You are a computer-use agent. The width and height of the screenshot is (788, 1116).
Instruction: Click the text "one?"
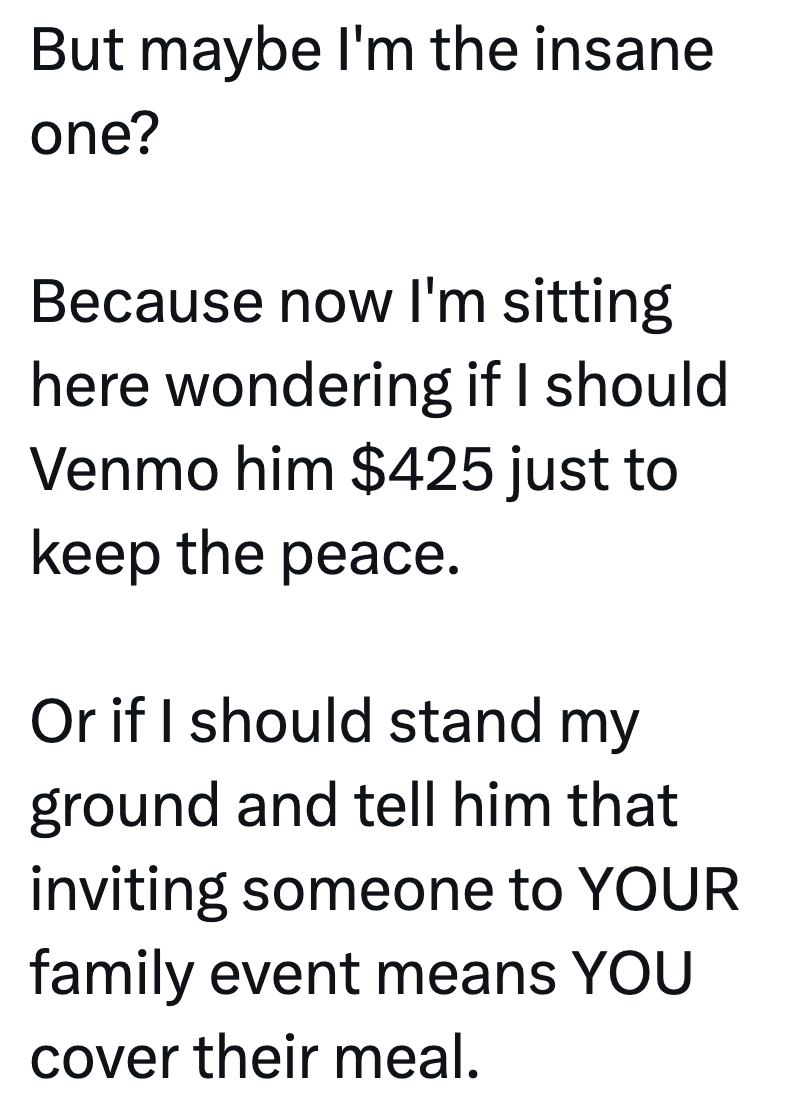[x=92, y=133]
